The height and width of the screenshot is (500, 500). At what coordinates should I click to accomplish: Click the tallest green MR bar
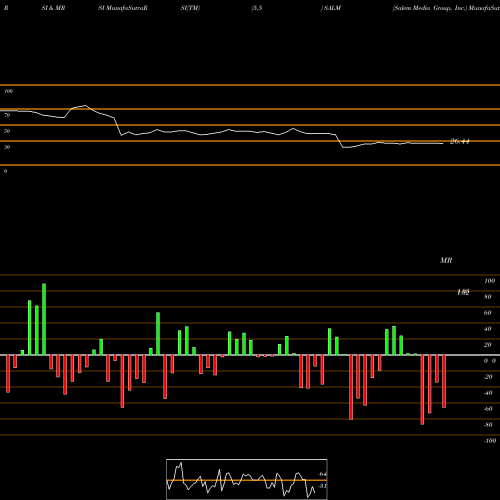44,319
